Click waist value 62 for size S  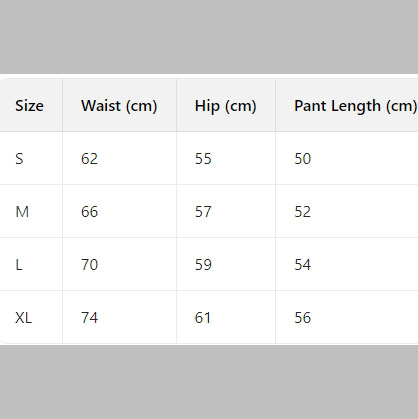coord(89,158)
